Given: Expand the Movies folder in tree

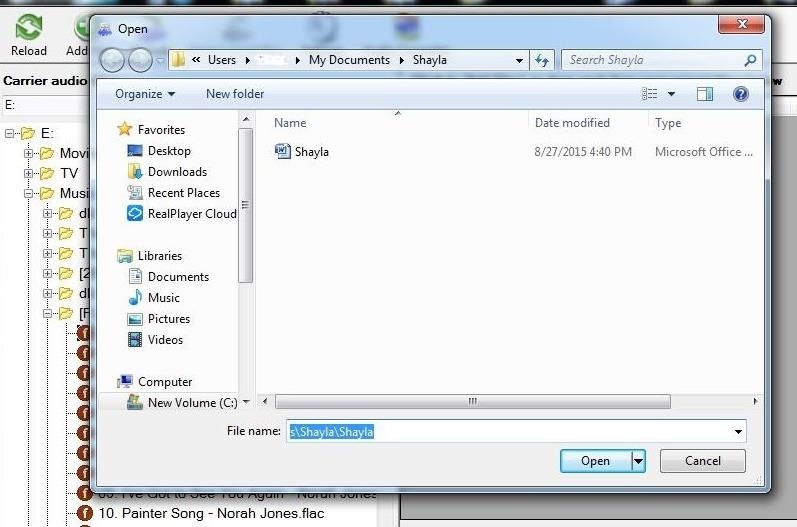Looking at the screenshot, I should [x=29, y=153].
